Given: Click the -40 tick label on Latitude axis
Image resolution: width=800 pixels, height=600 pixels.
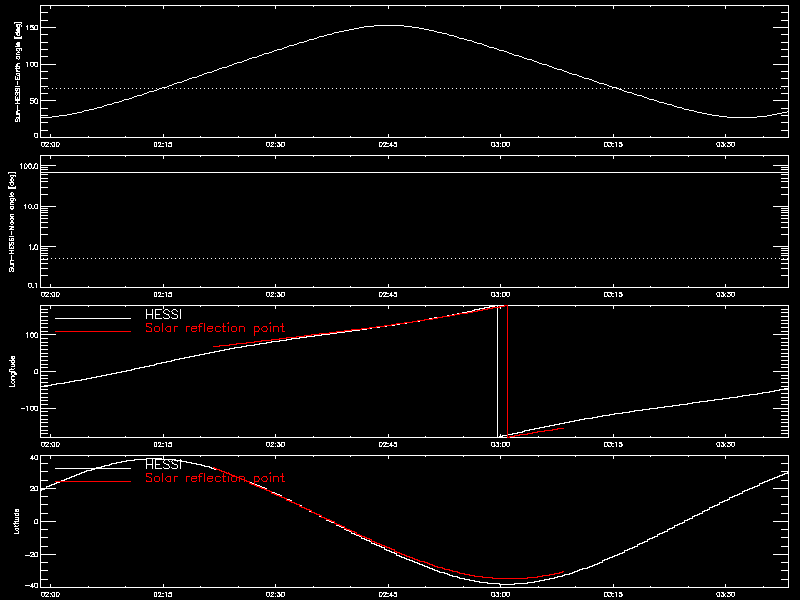Looking at the screenshot, I should 33,585.
